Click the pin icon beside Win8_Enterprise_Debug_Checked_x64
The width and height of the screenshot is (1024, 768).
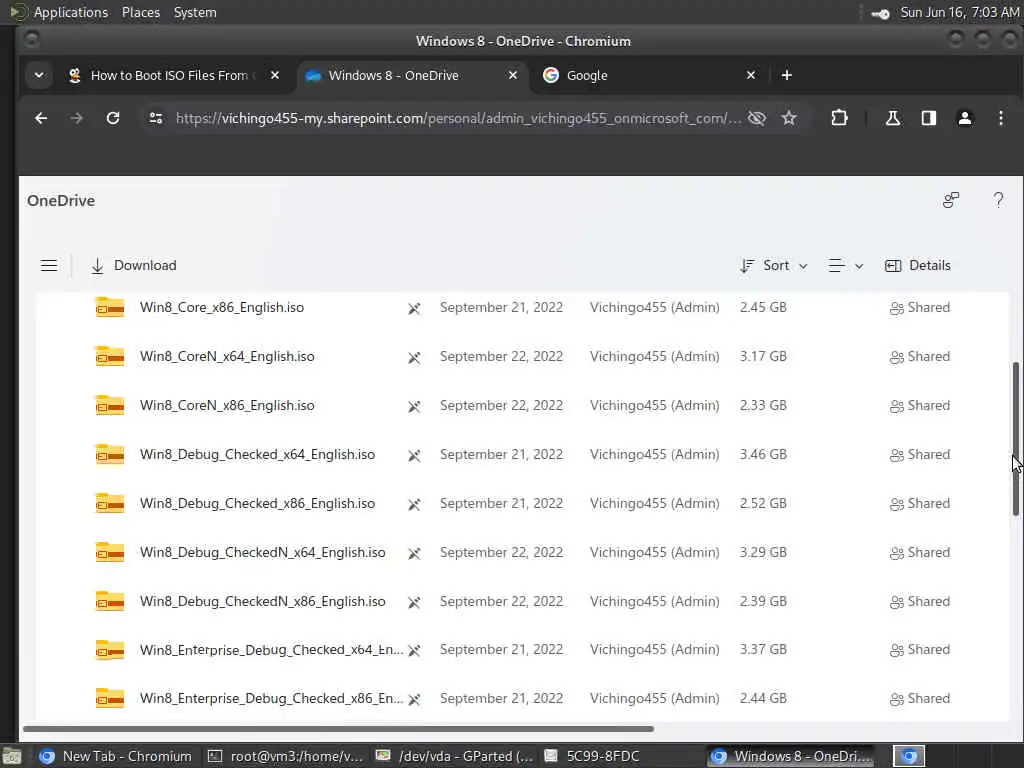pyautogui.click(x=414, y=650)
